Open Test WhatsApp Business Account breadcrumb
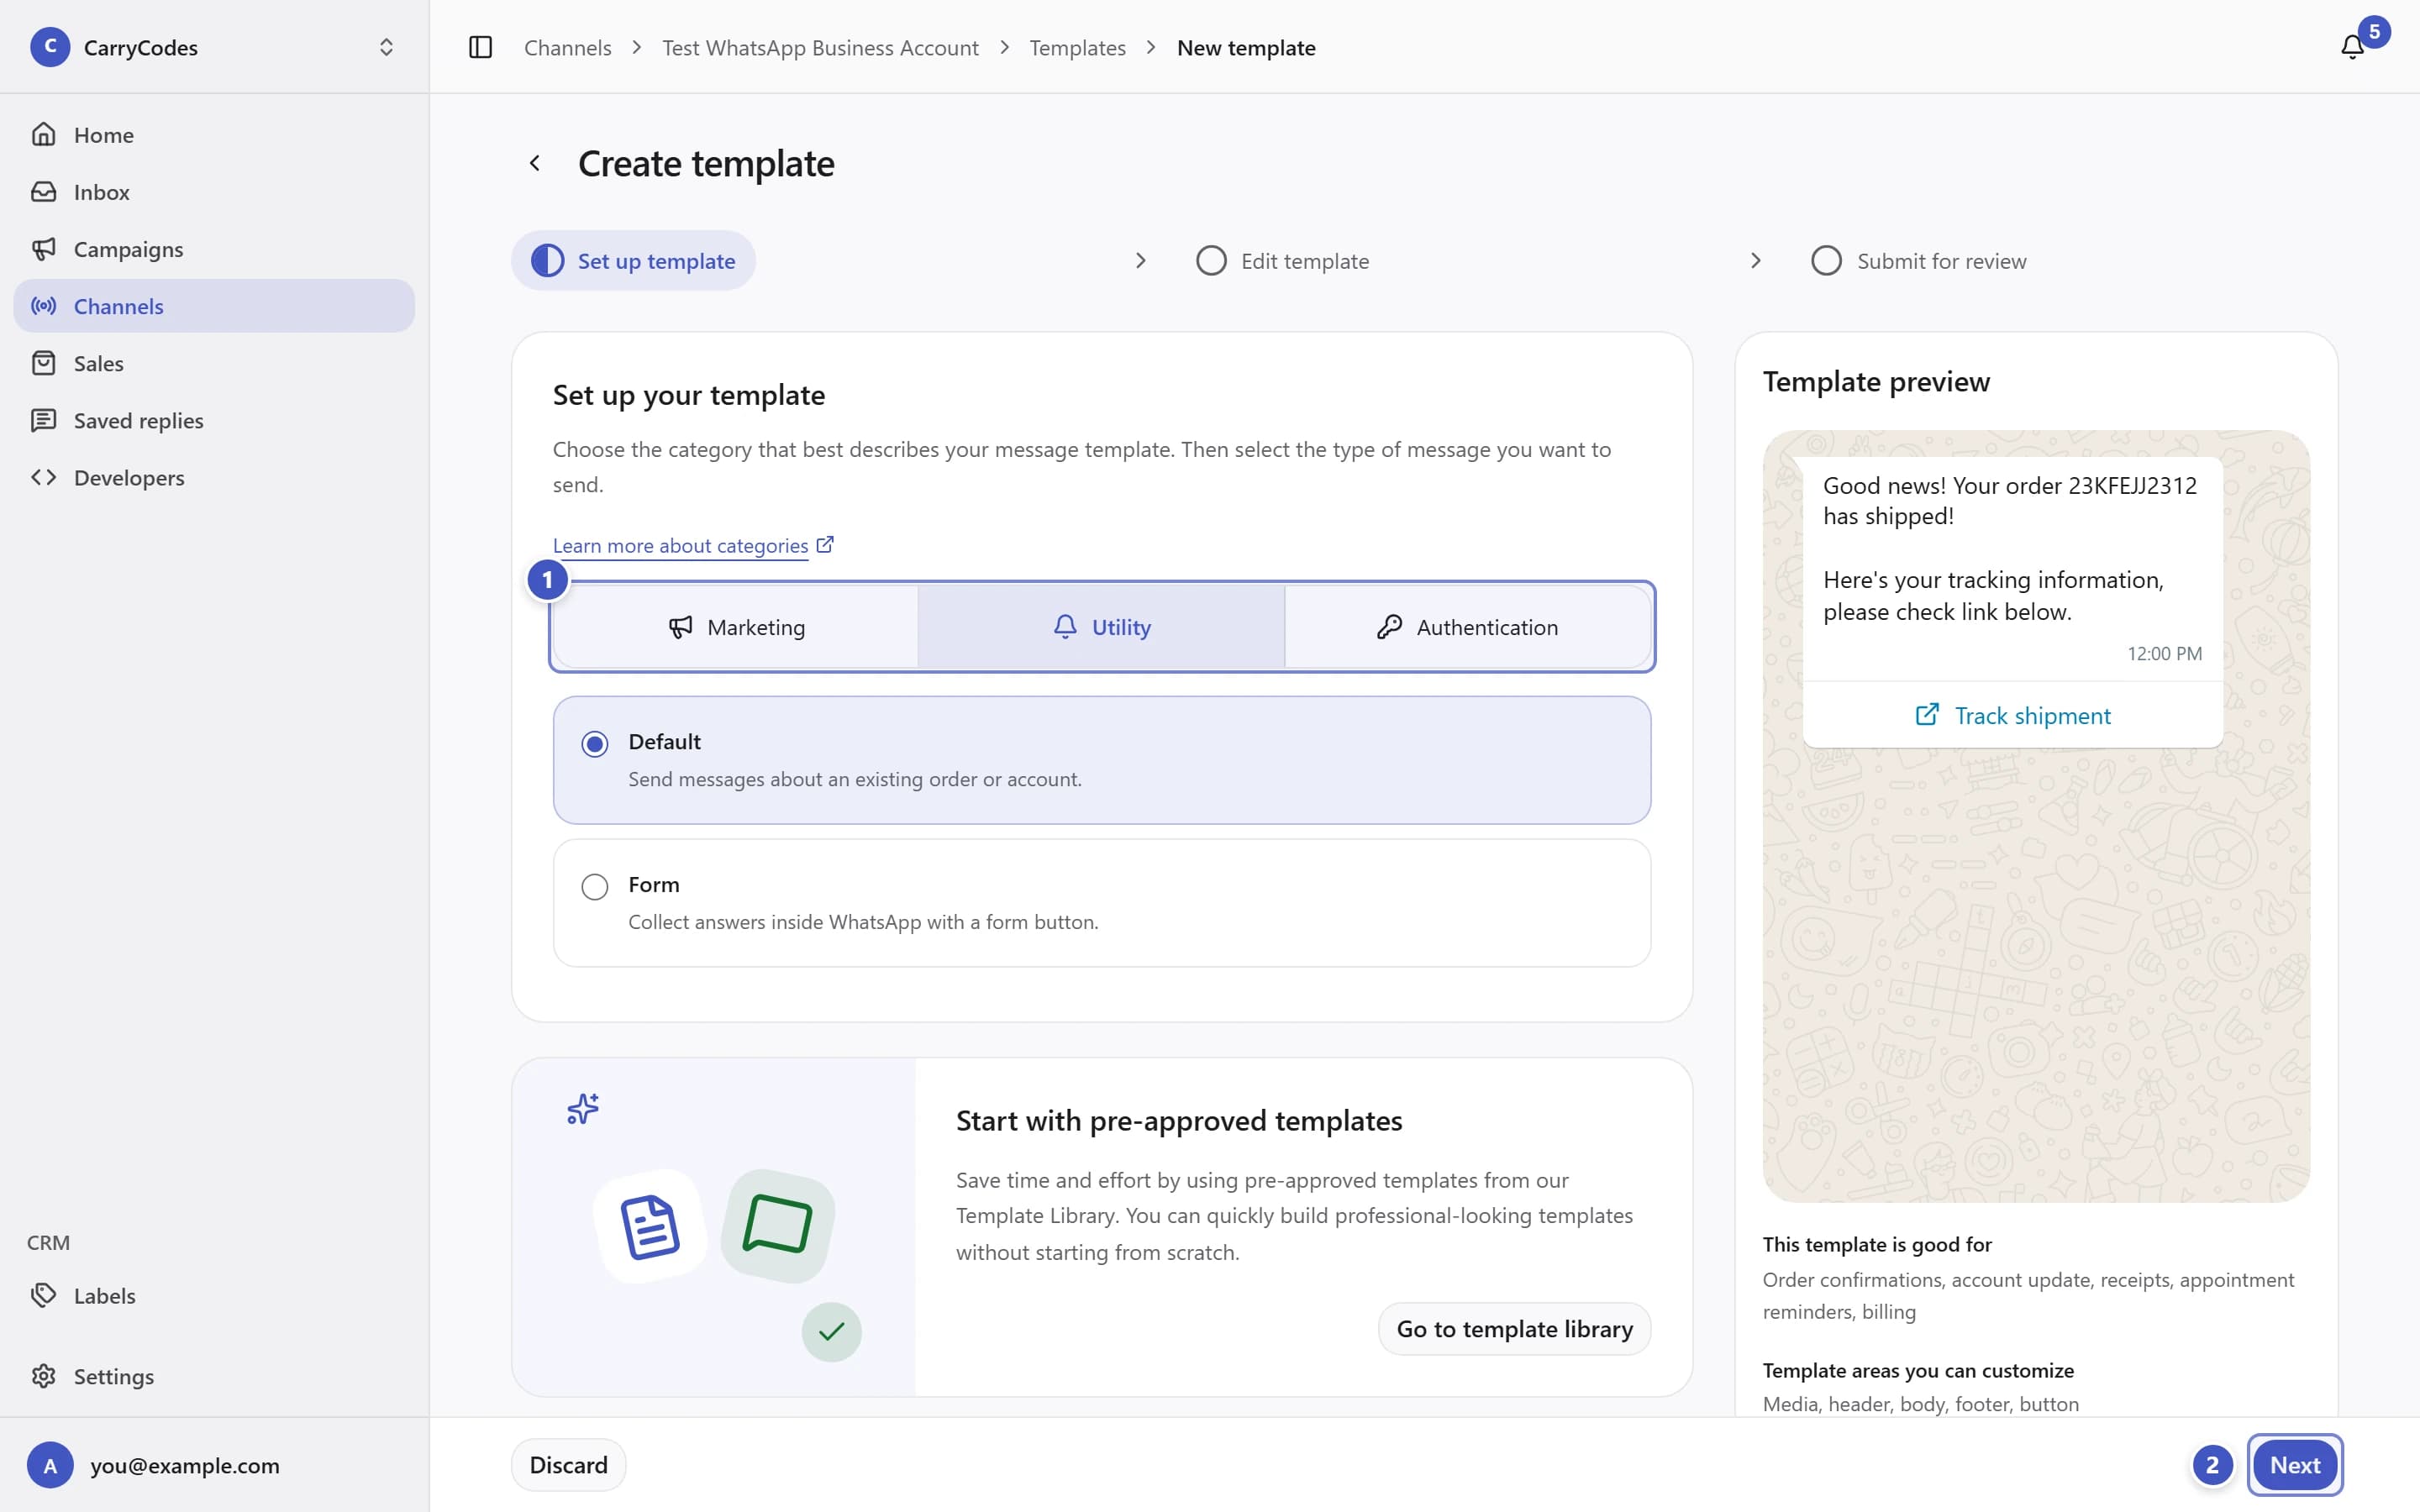The height and width of the screenshot is (1512, 2420). pos(820,47)
